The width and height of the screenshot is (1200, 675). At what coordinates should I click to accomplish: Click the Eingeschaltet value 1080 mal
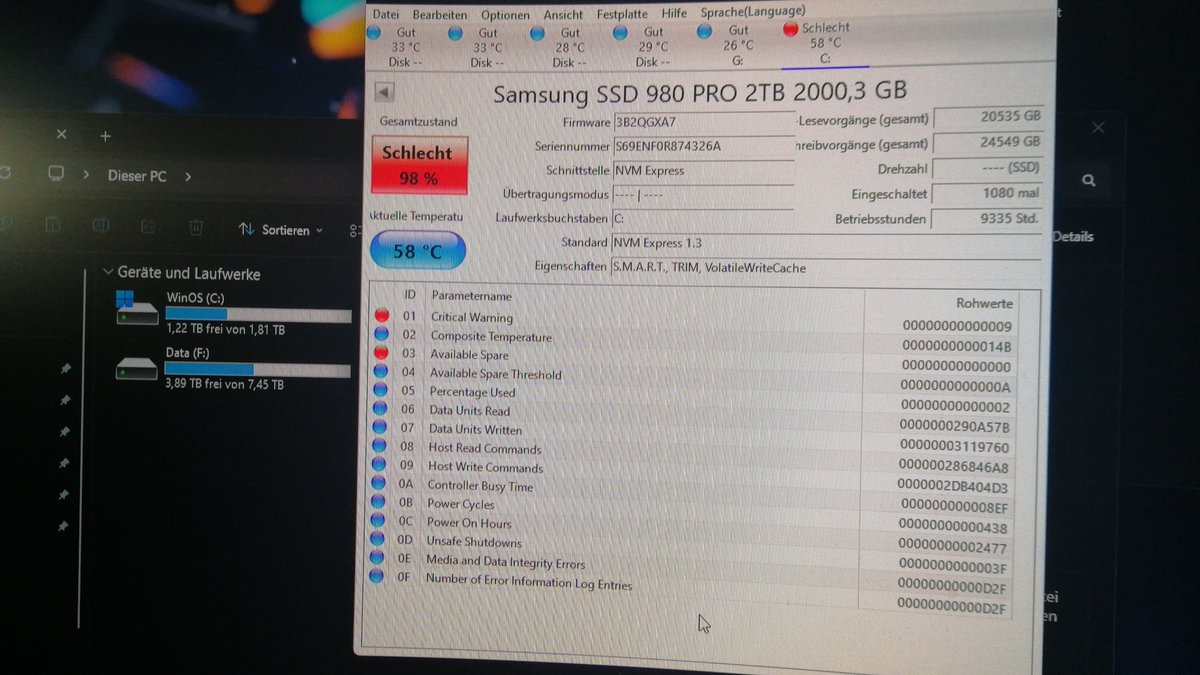pyautogui.click(x=987, y=193)
